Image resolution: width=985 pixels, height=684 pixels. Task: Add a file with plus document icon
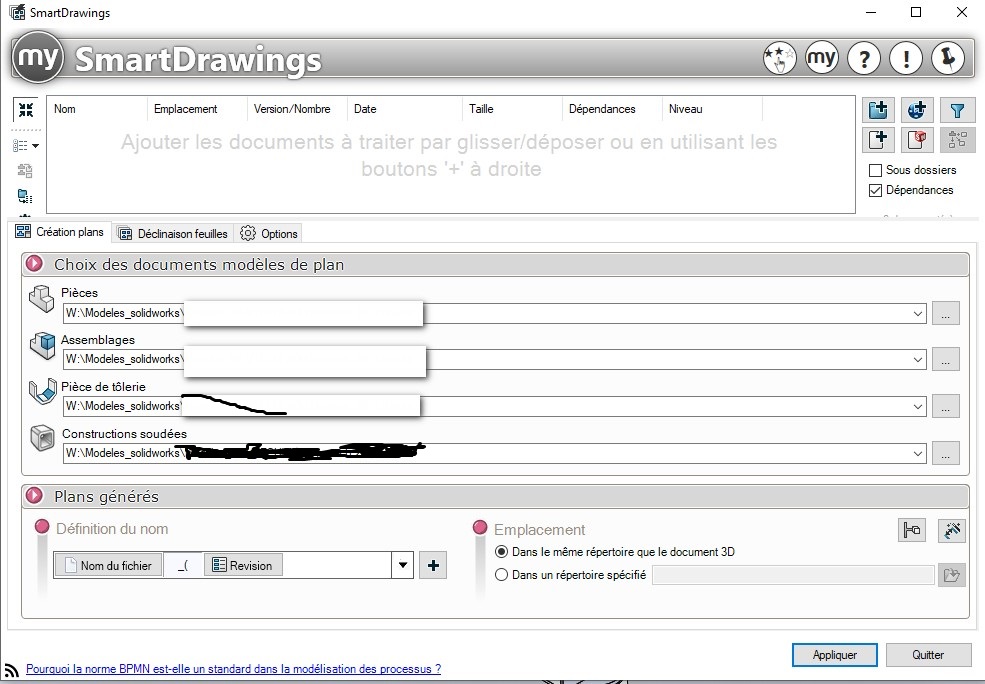(x=878, y=139)
